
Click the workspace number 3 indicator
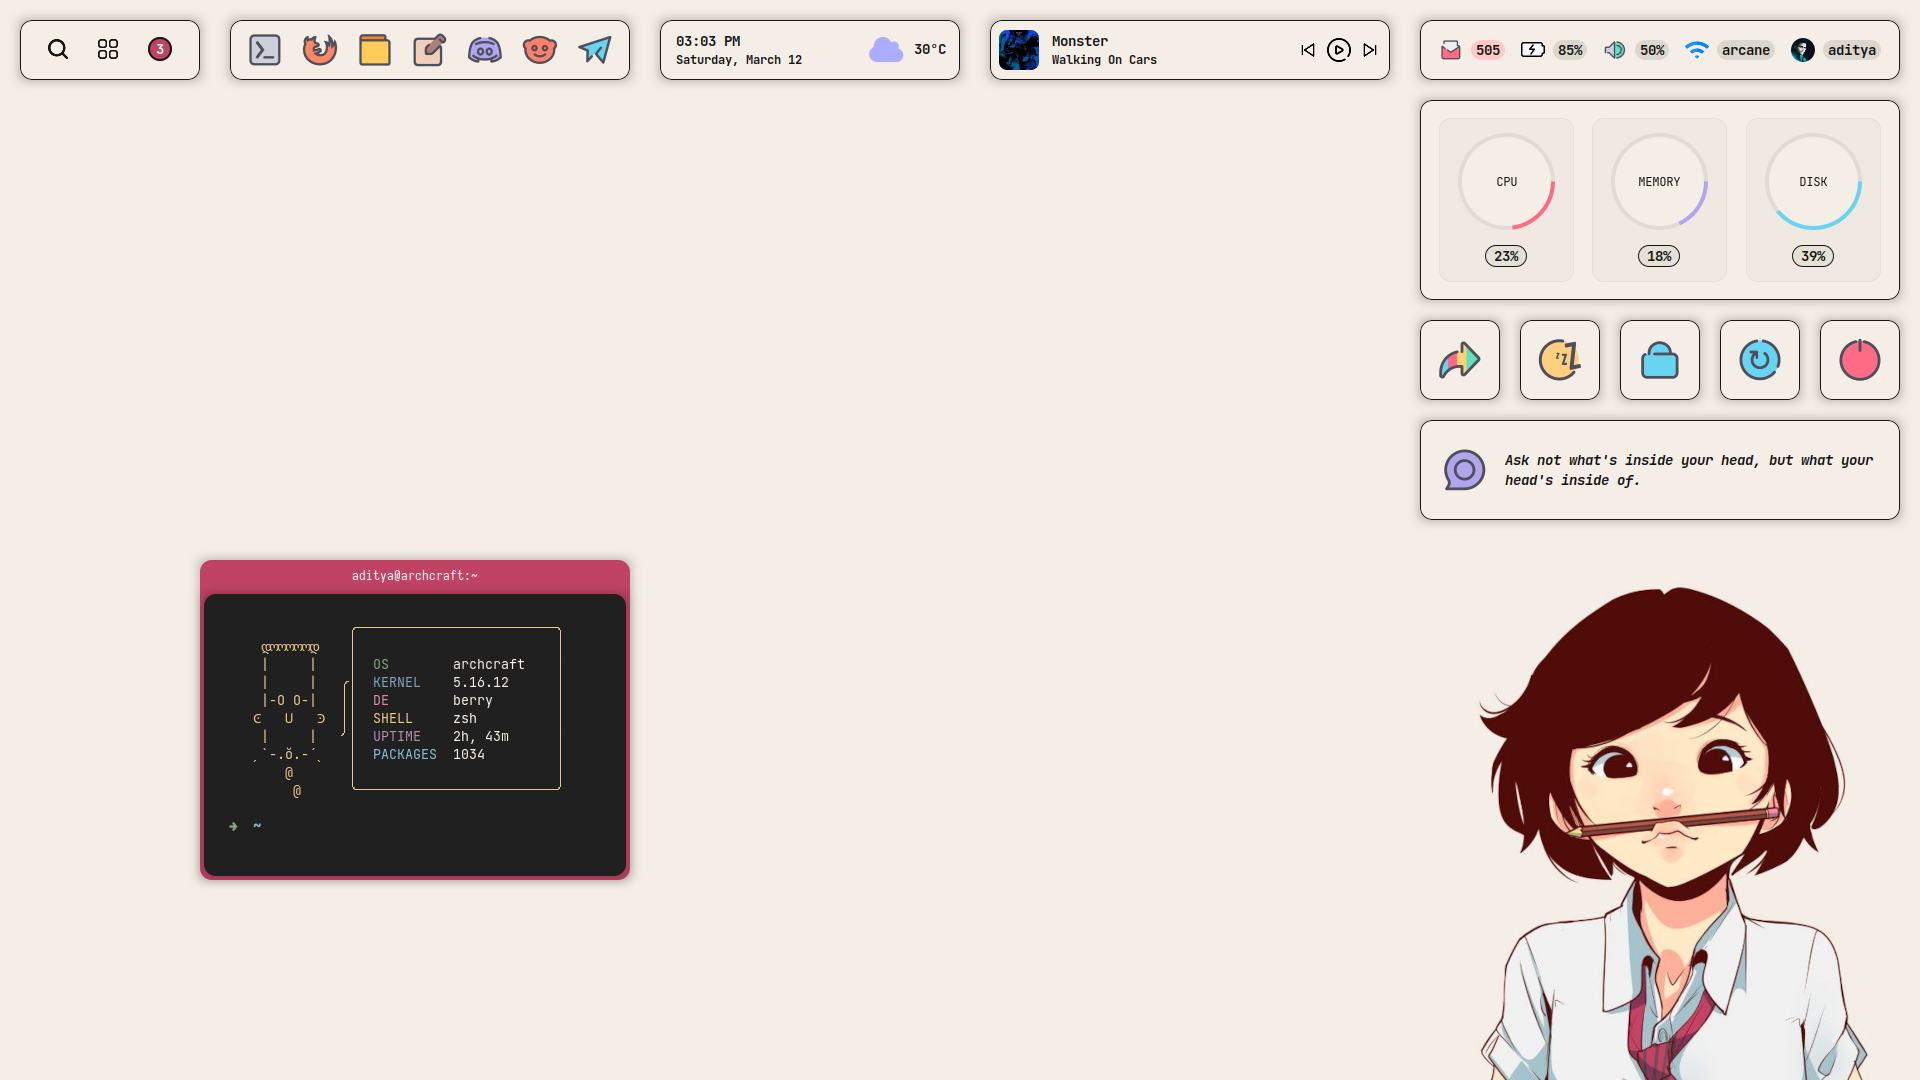[159, 50]
